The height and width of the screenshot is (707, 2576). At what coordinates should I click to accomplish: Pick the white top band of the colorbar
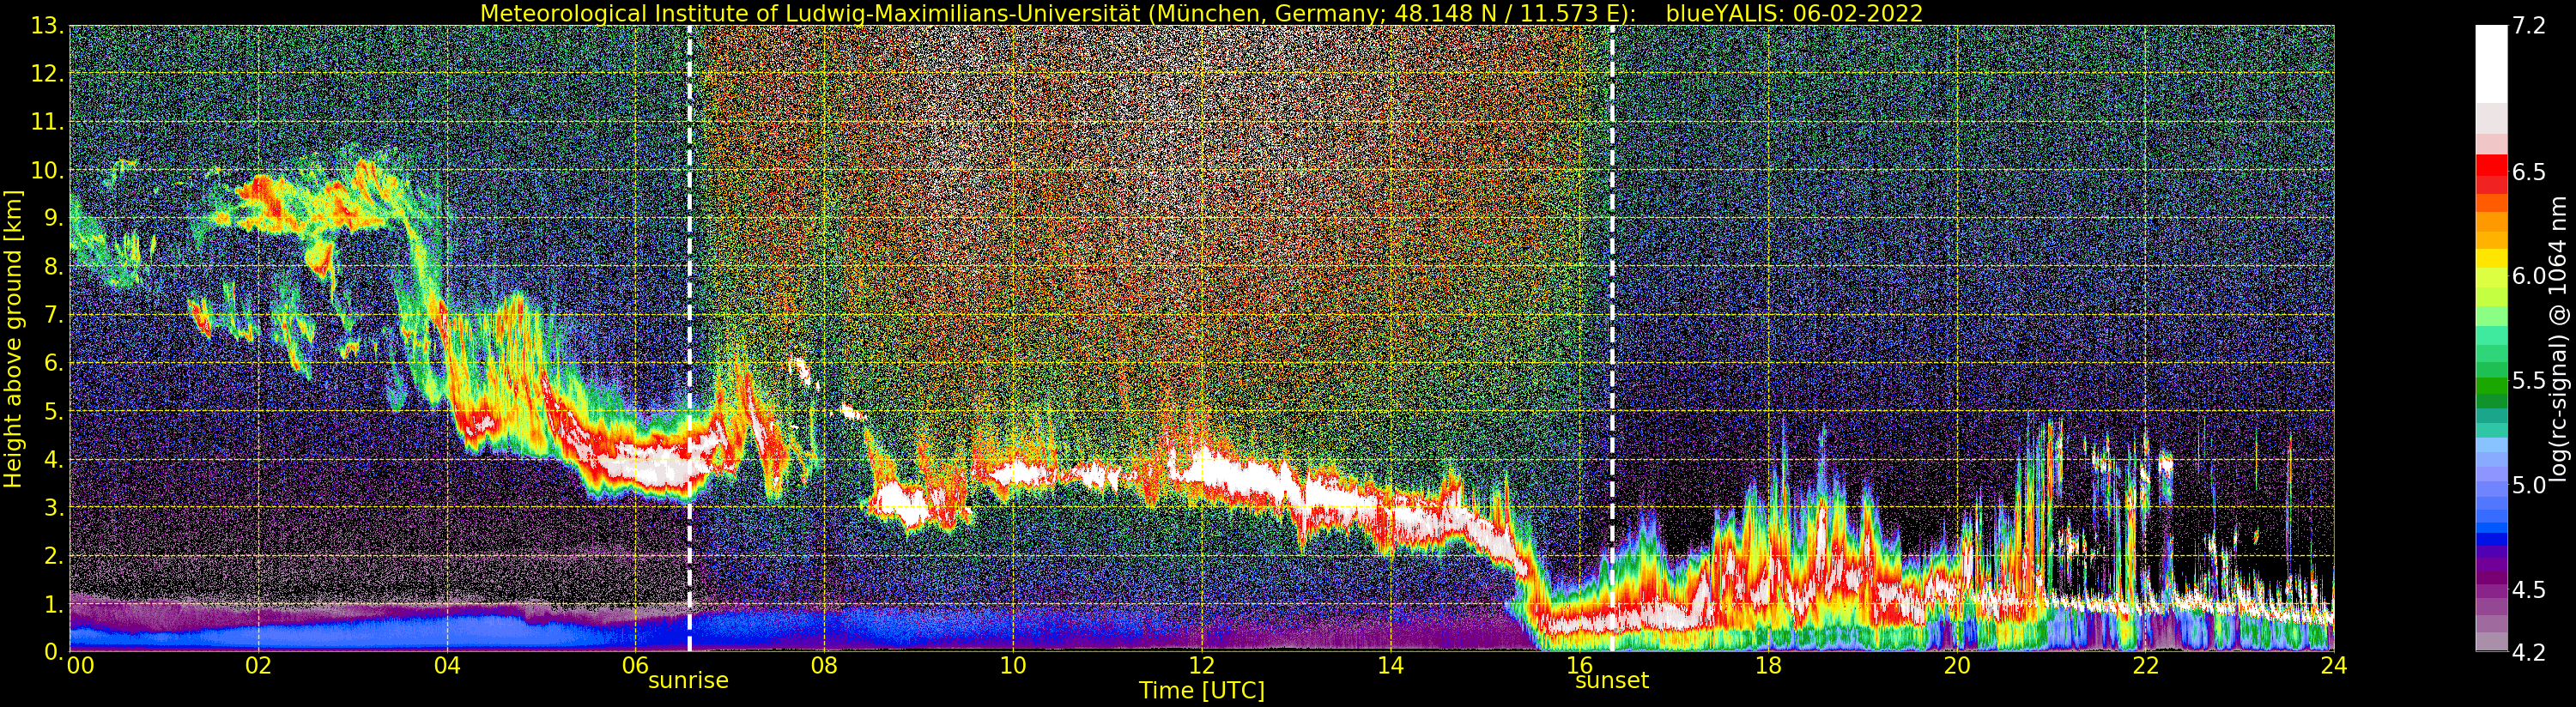pyautogui.click(x=2491, y=63)
